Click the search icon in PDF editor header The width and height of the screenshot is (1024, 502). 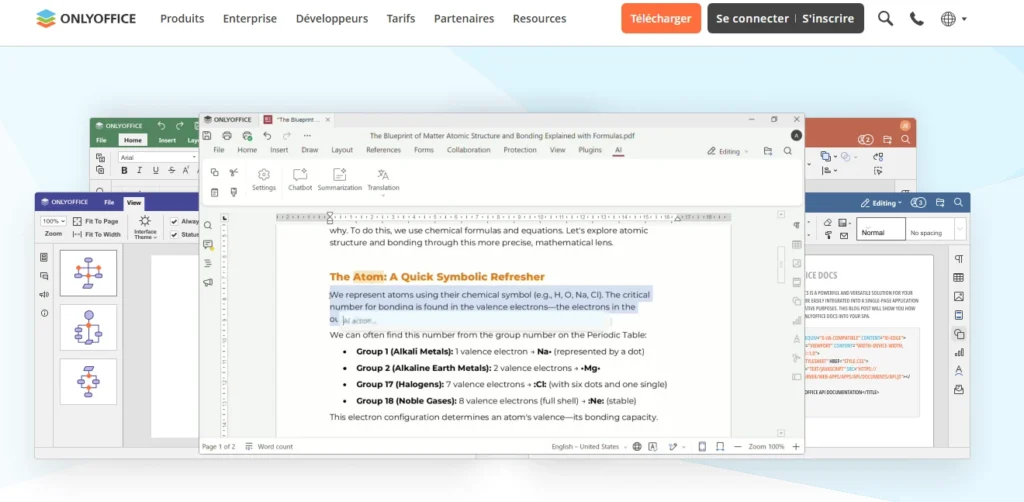pos(788,151)
